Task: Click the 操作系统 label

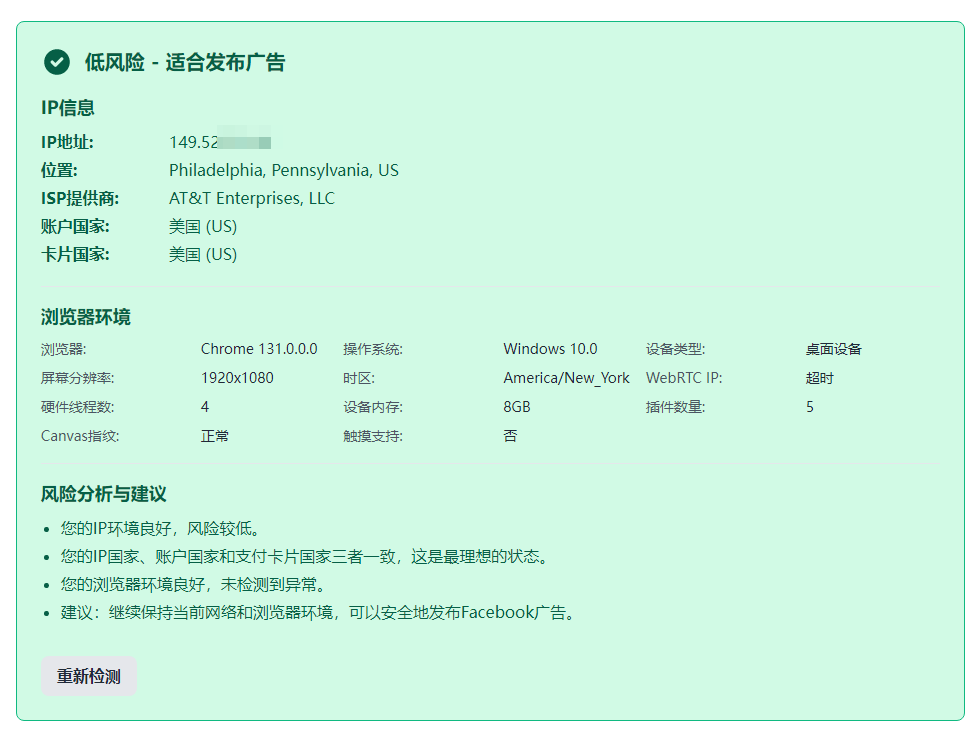Action: point(373,349)
